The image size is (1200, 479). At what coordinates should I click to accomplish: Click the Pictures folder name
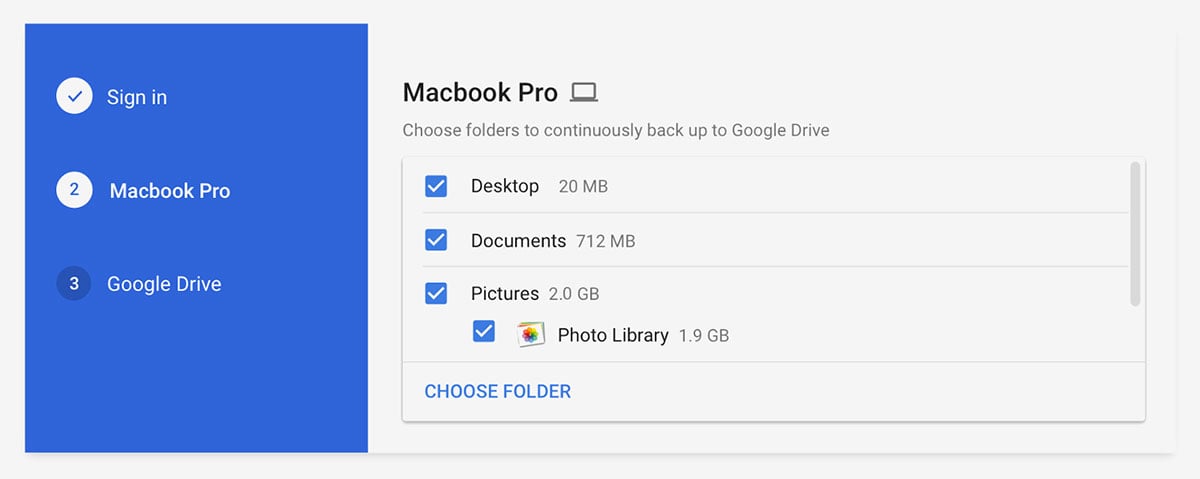point(505,294)
